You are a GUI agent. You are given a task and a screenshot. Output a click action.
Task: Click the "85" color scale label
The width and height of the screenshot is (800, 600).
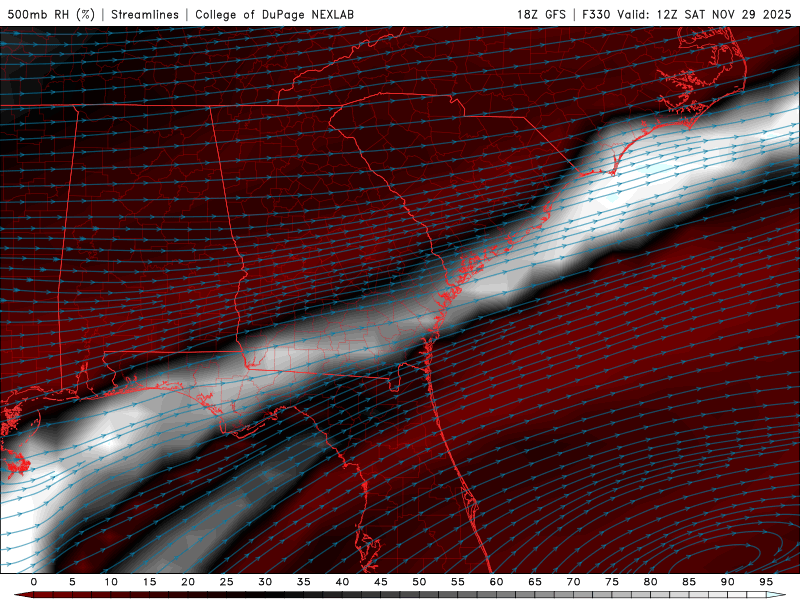[x=689, y=582]
